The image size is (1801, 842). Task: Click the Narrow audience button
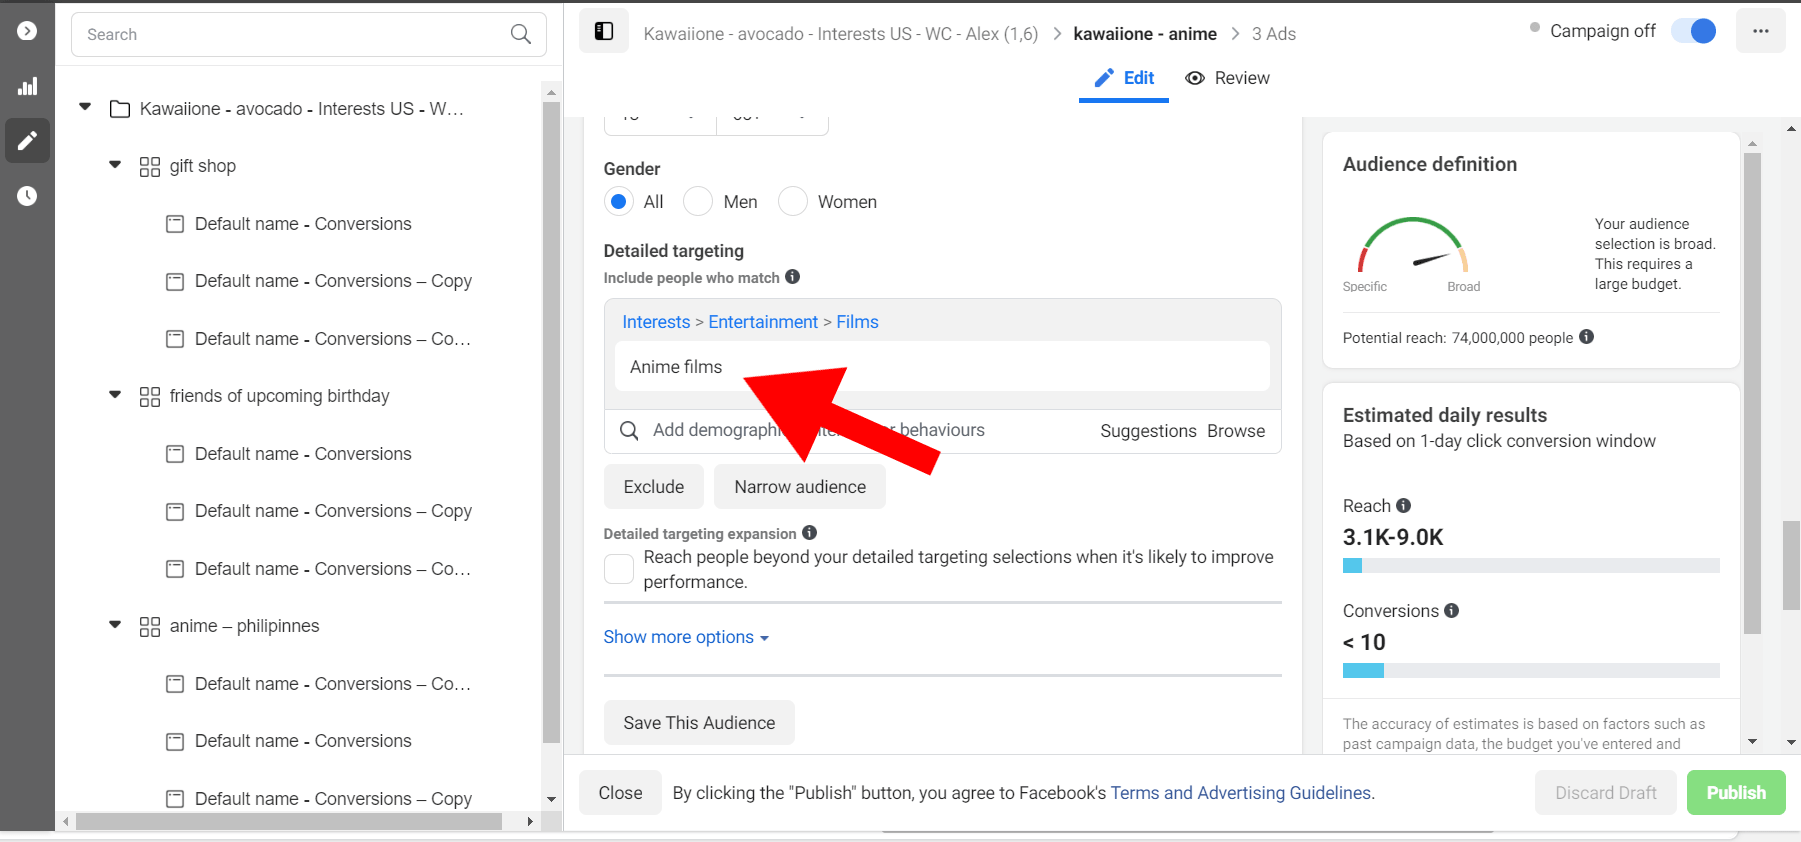799,487
